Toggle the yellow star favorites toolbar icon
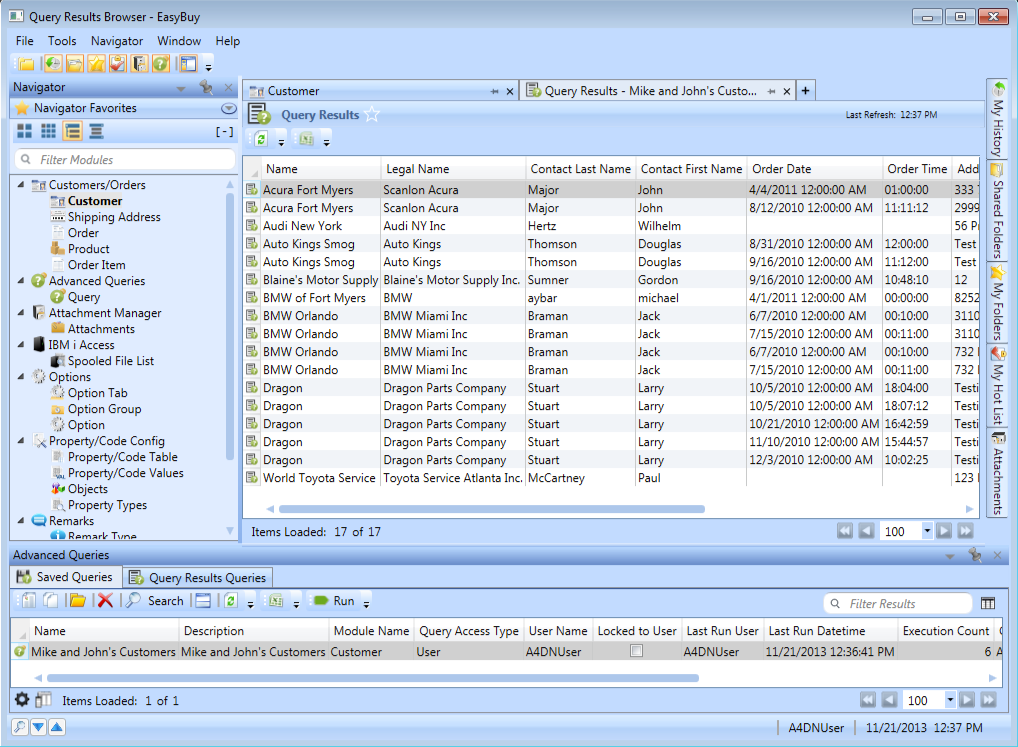Screen dimensions: 1018x747 click(x=96, y=64)
